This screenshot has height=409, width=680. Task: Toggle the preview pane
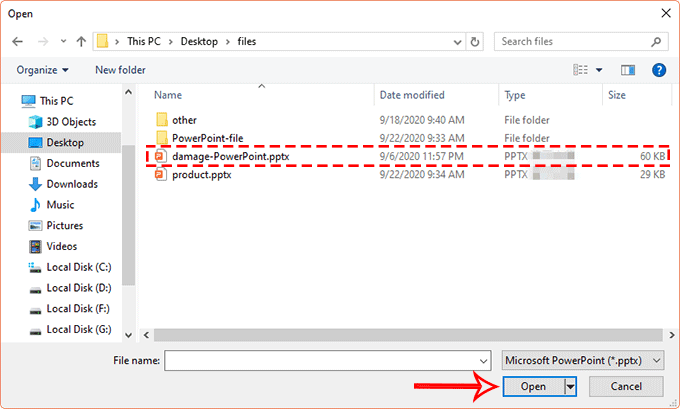pos(628,70)
